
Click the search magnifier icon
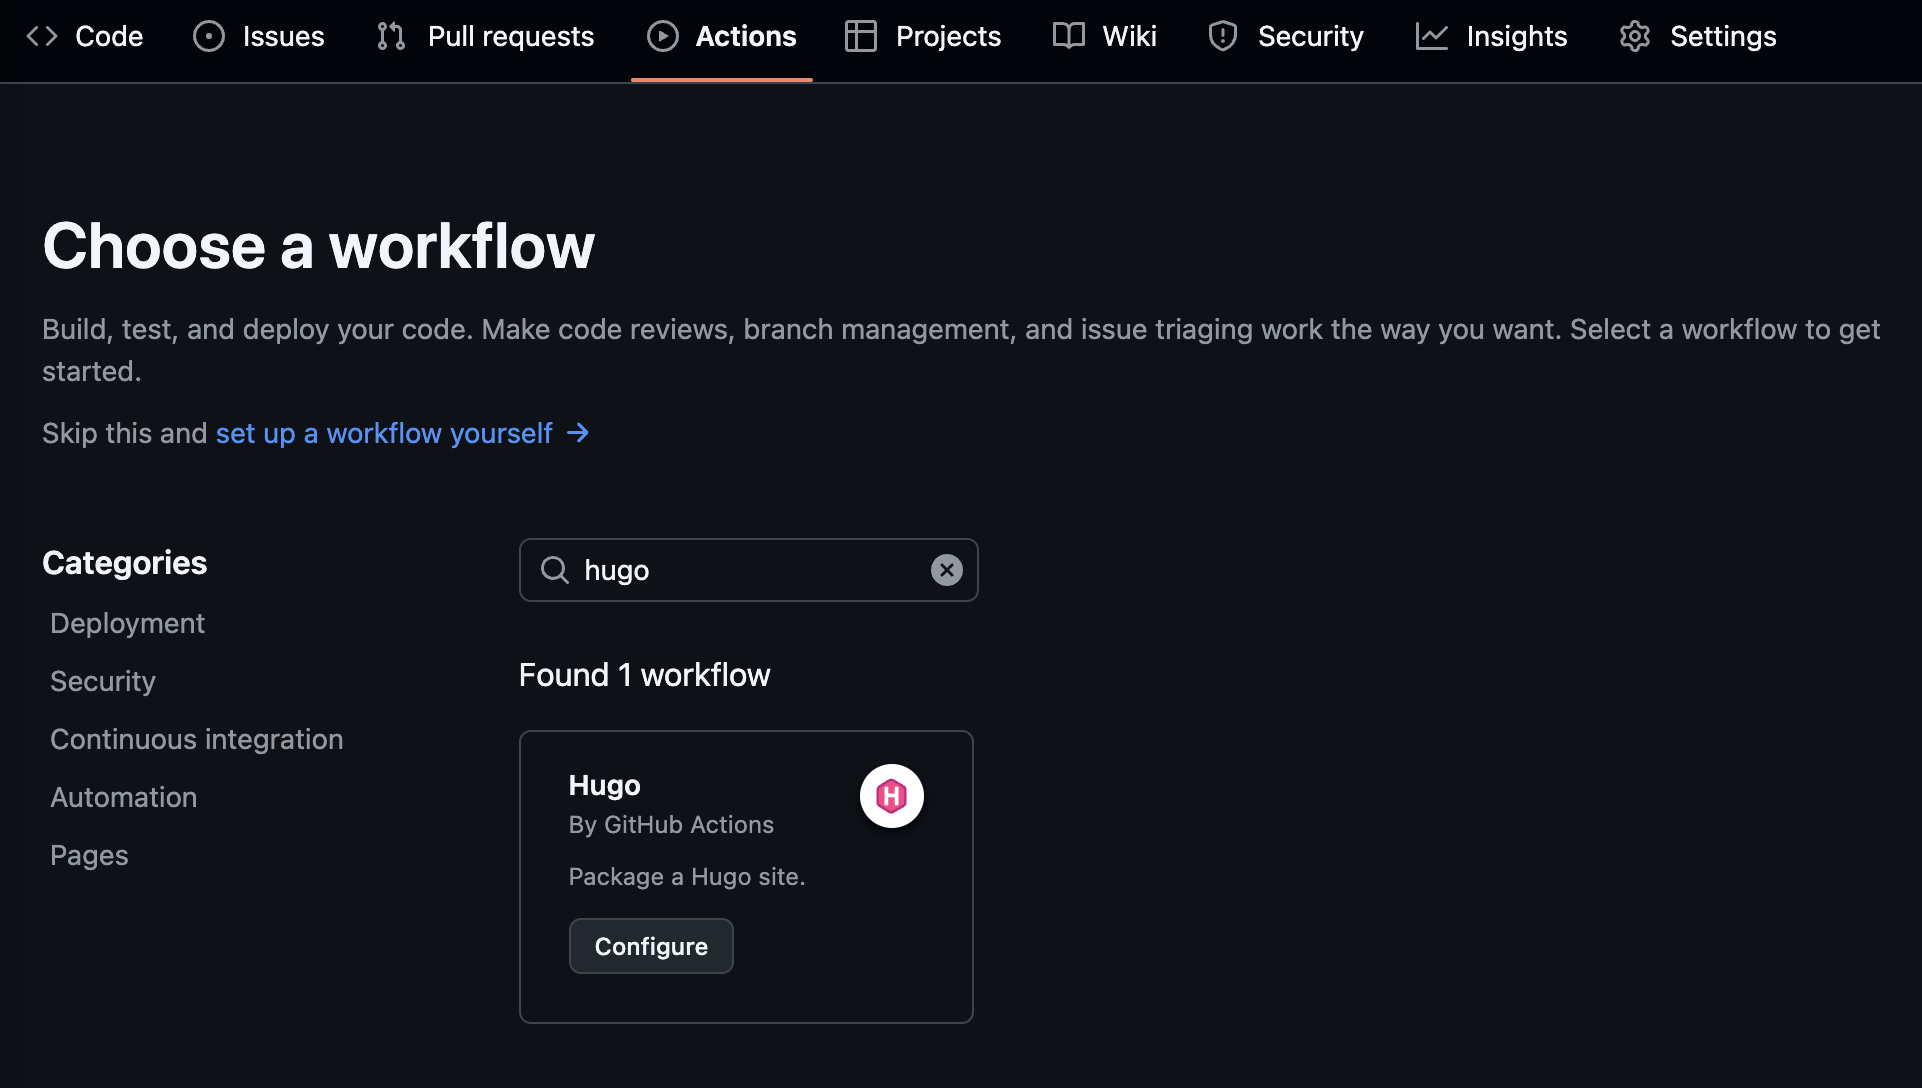click(x=555, y=570)
